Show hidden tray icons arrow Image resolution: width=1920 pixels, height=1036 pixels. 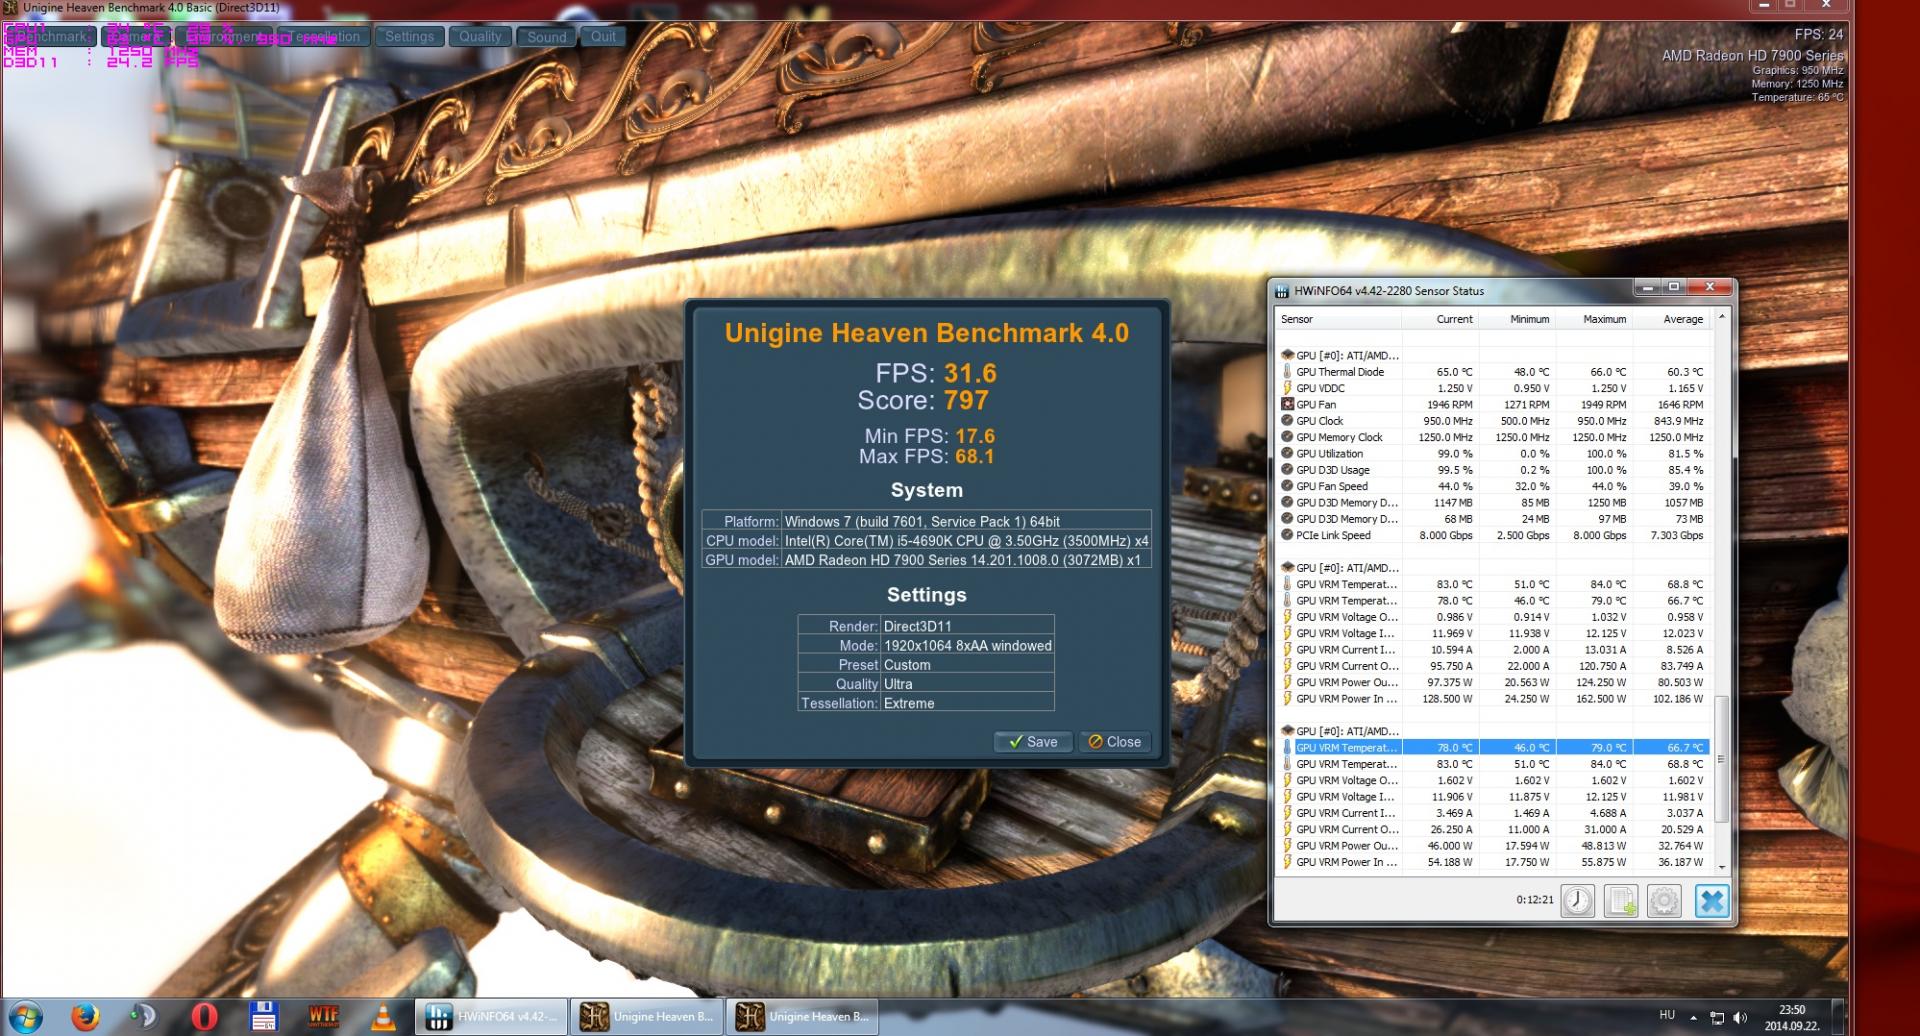1693,1018
